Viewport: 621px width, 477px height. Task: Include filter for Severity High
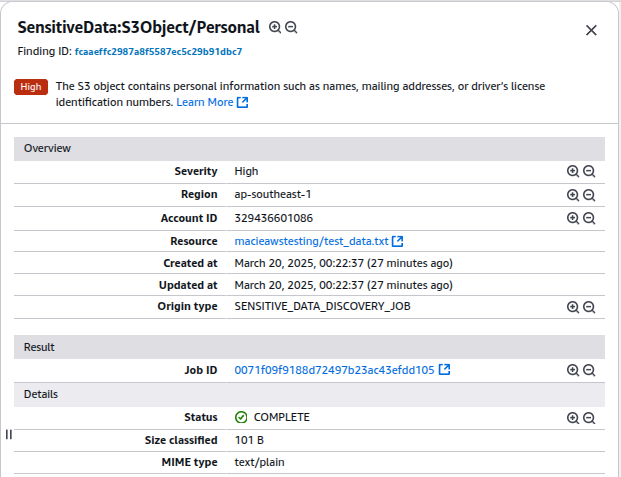coord(573,171)
